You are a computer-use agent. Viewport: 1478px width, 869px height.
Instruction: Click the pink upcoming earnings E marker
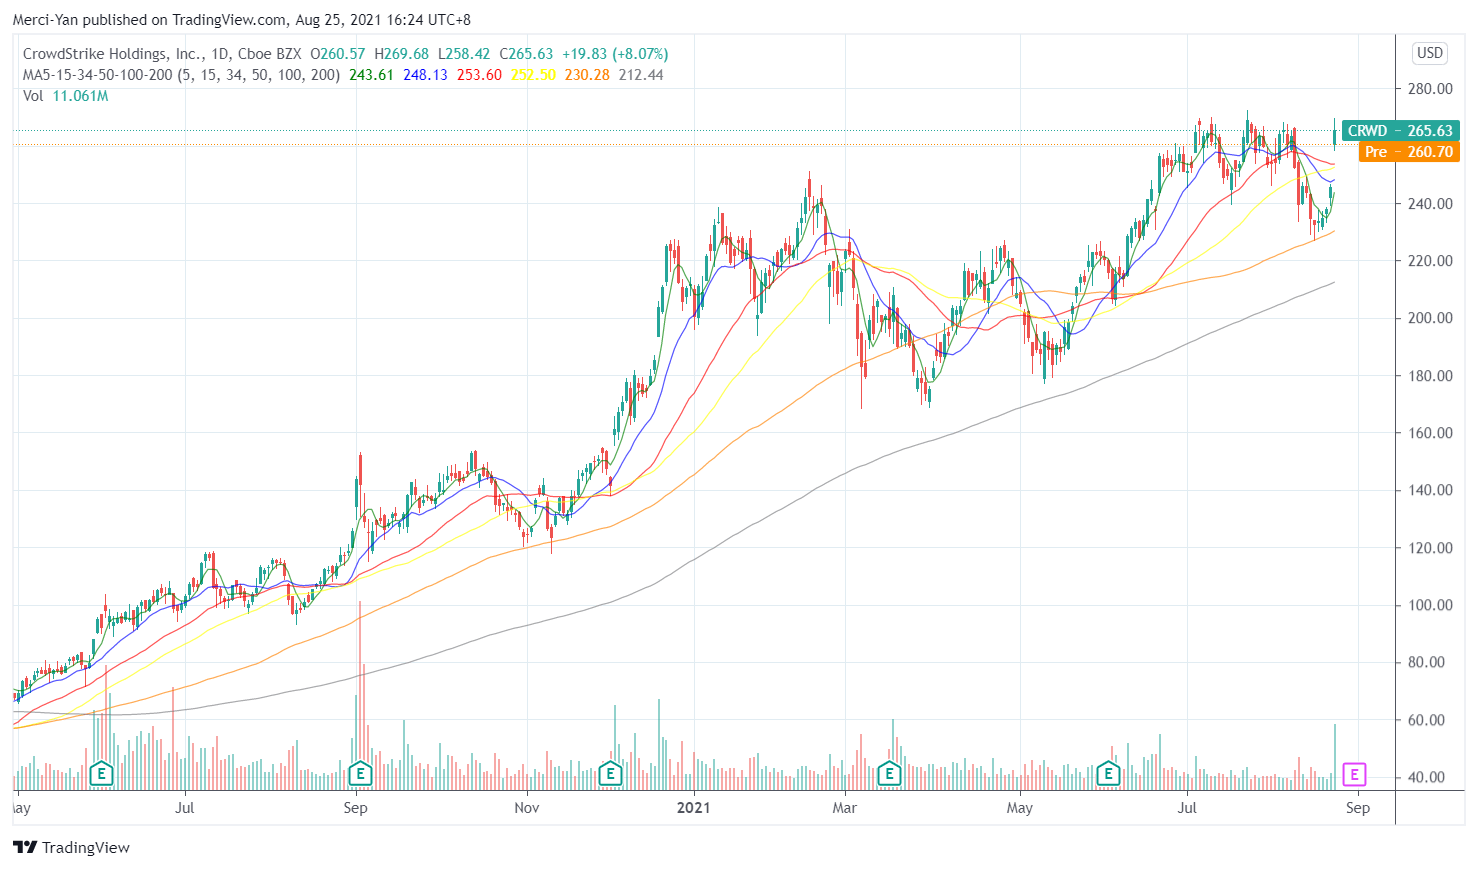coord(1354,774)
